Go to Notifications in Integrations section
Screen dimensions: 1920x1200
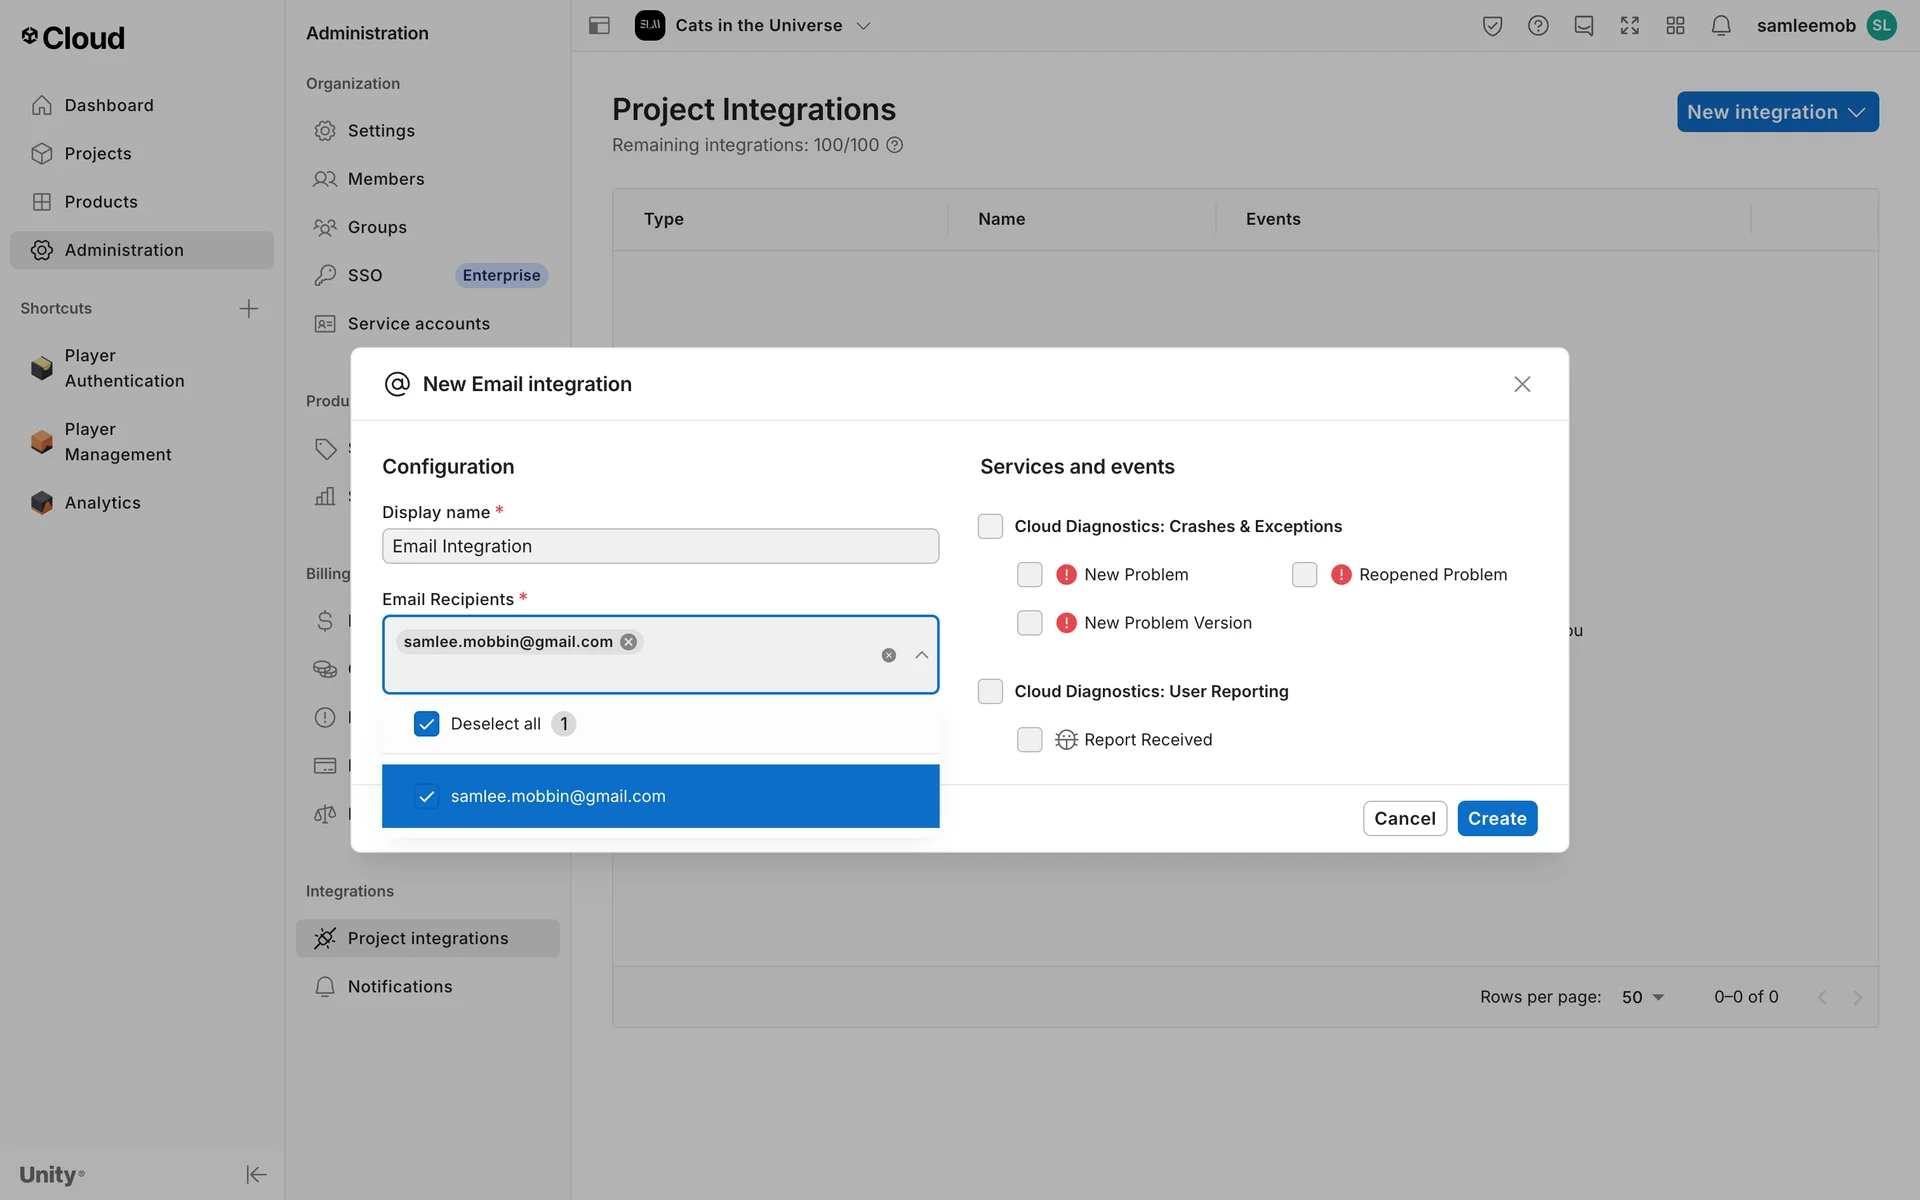coord(399,986)
